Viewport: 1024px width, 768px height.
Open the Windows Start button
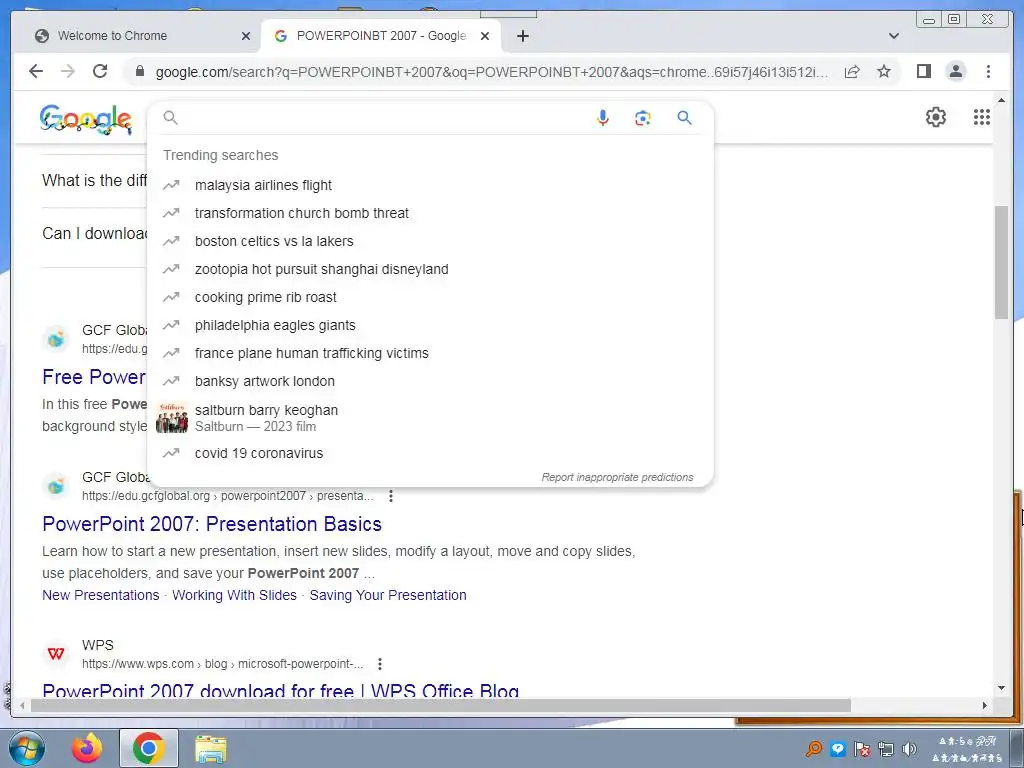(27, 748)
